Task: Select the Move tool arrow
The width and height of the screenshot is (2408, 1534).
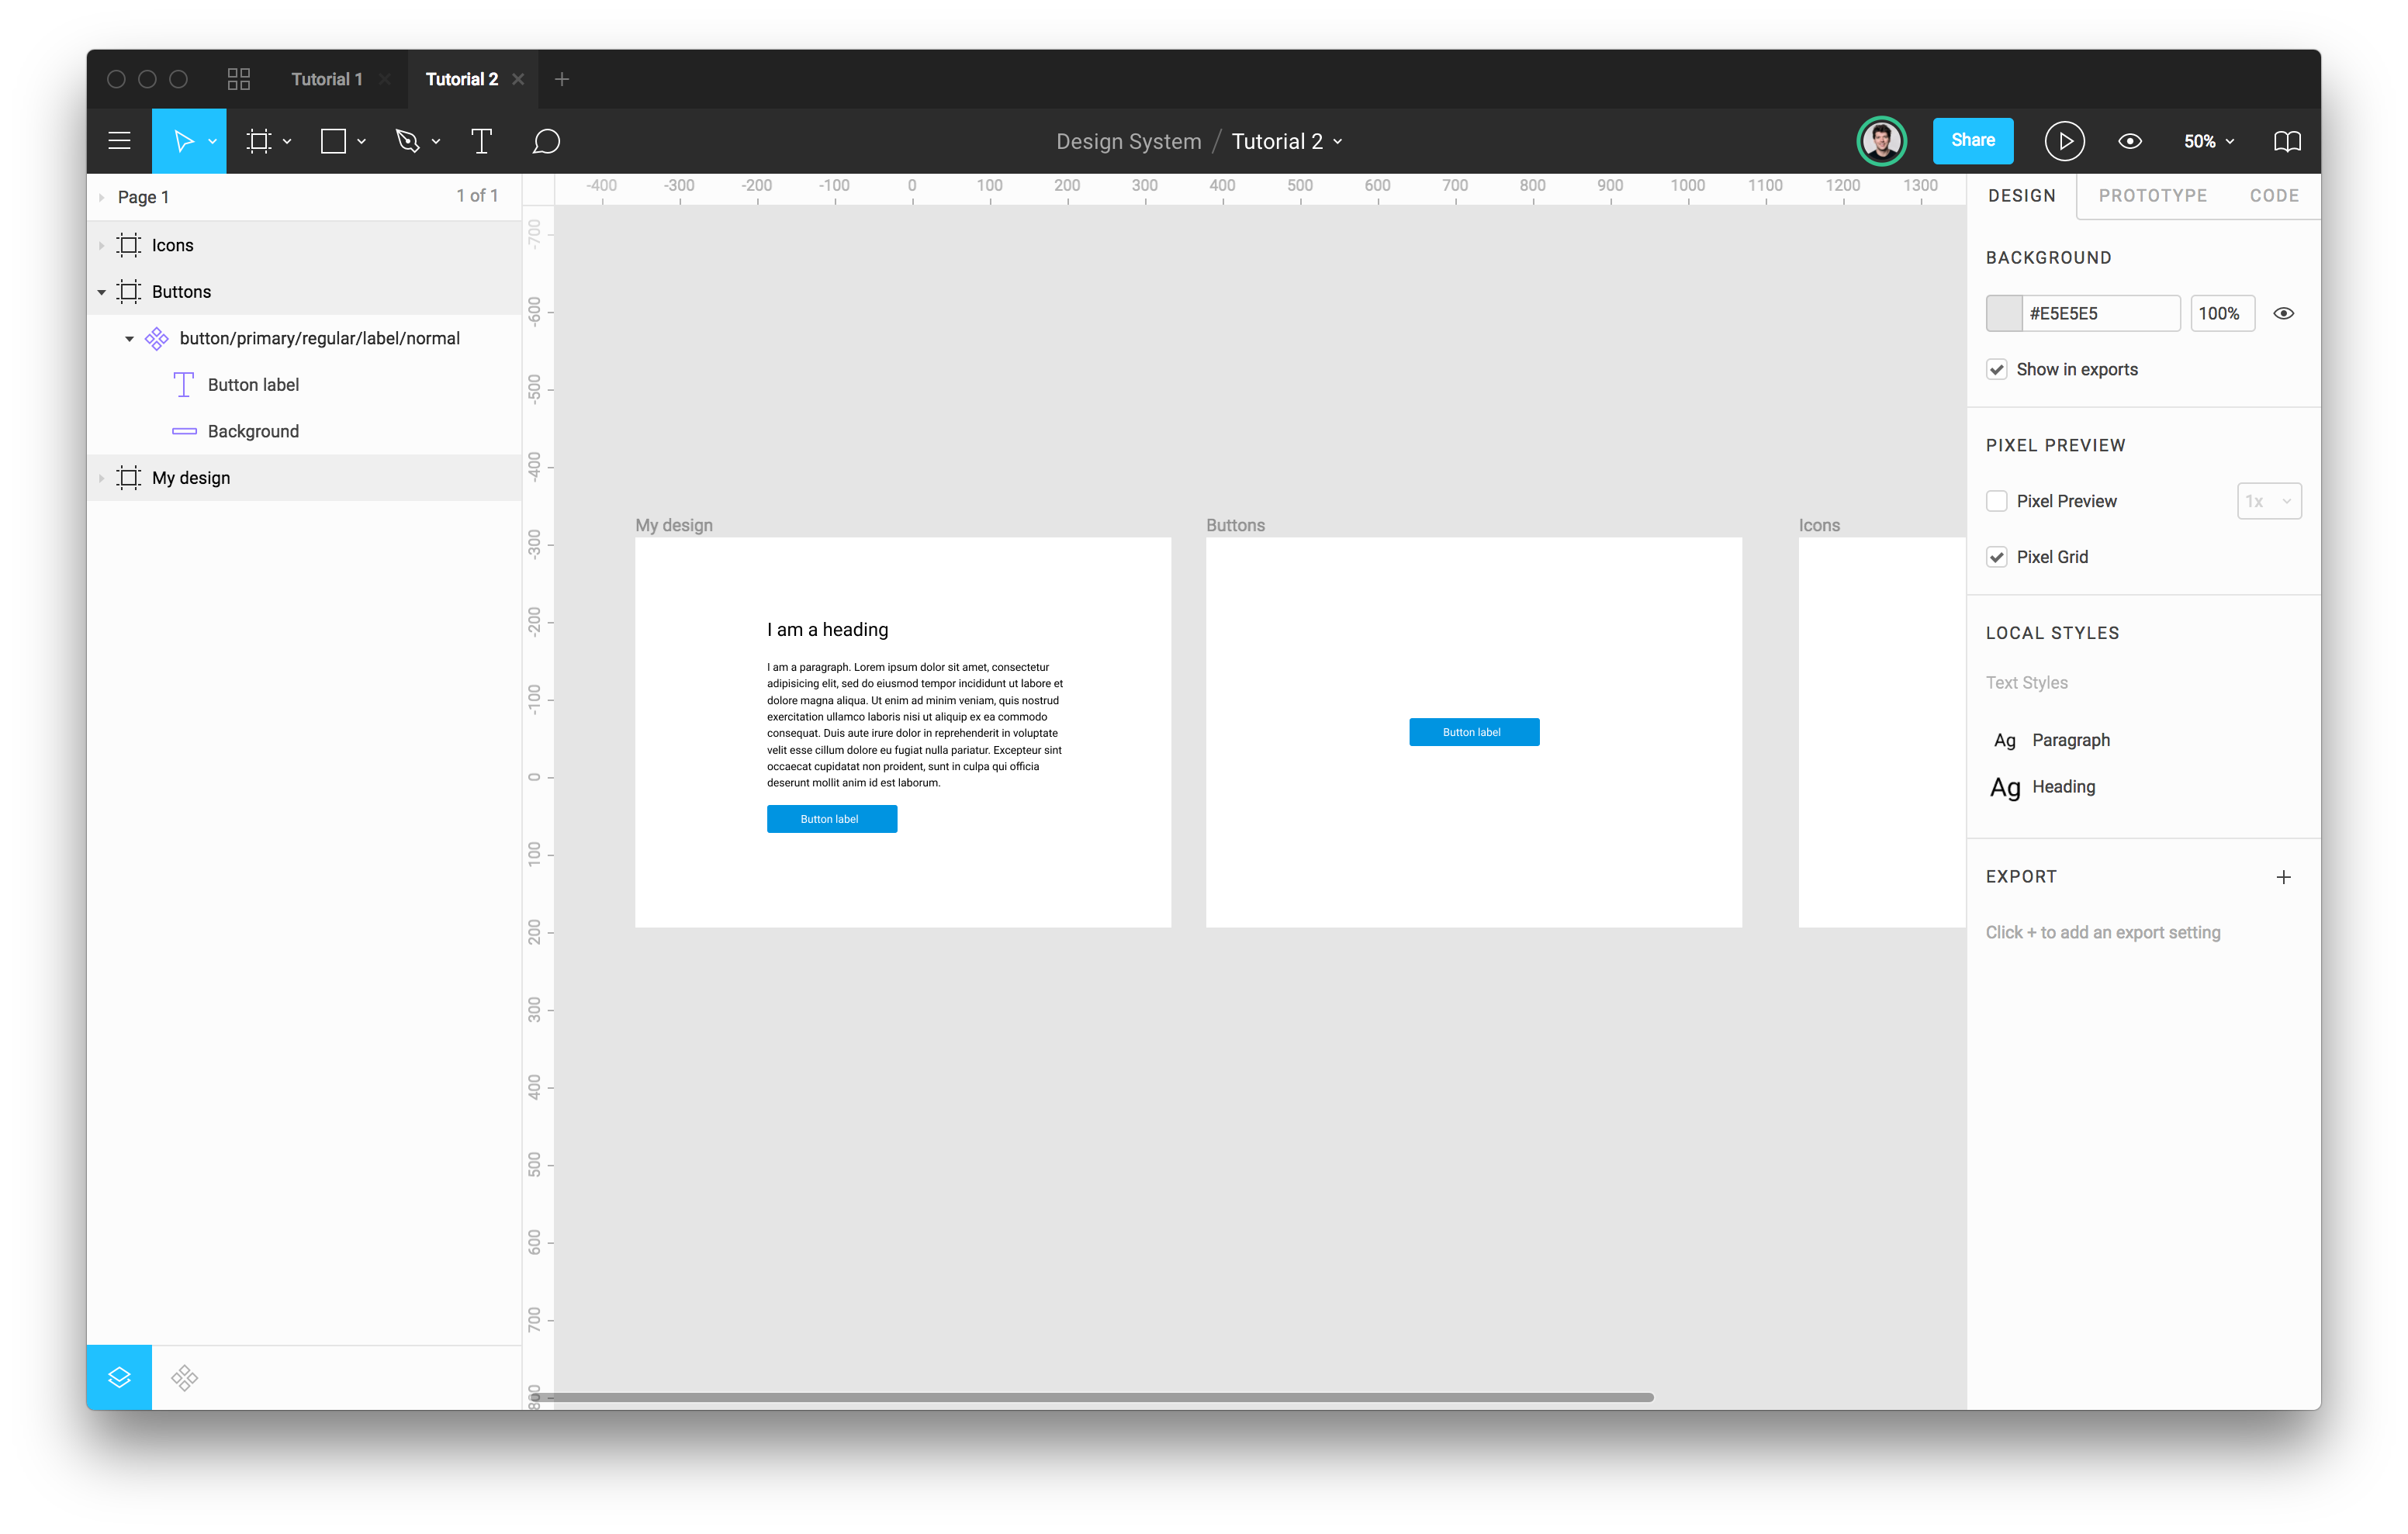Action: (x=183, y=141)
